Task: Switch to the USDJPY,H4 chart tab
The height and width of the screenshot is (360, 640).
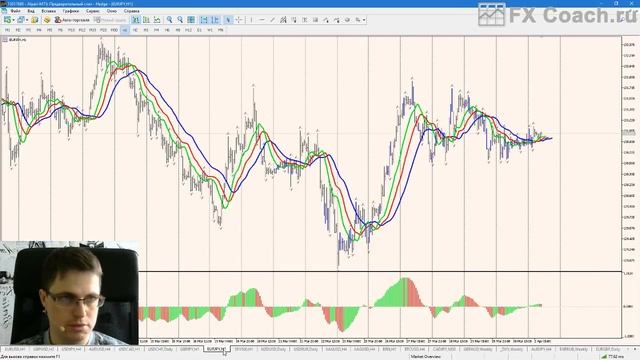Action: 71,349
